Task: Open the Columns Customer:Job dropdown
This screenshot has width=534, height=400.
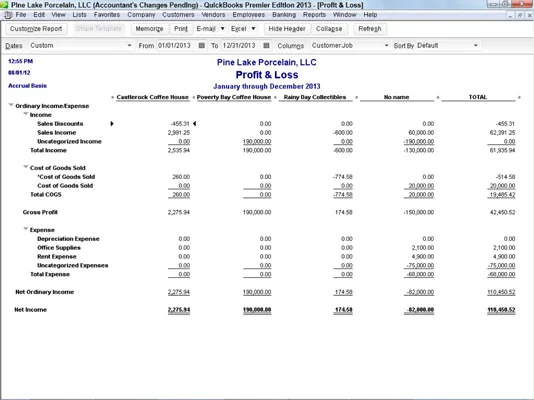Action: (x=386, y=46)
